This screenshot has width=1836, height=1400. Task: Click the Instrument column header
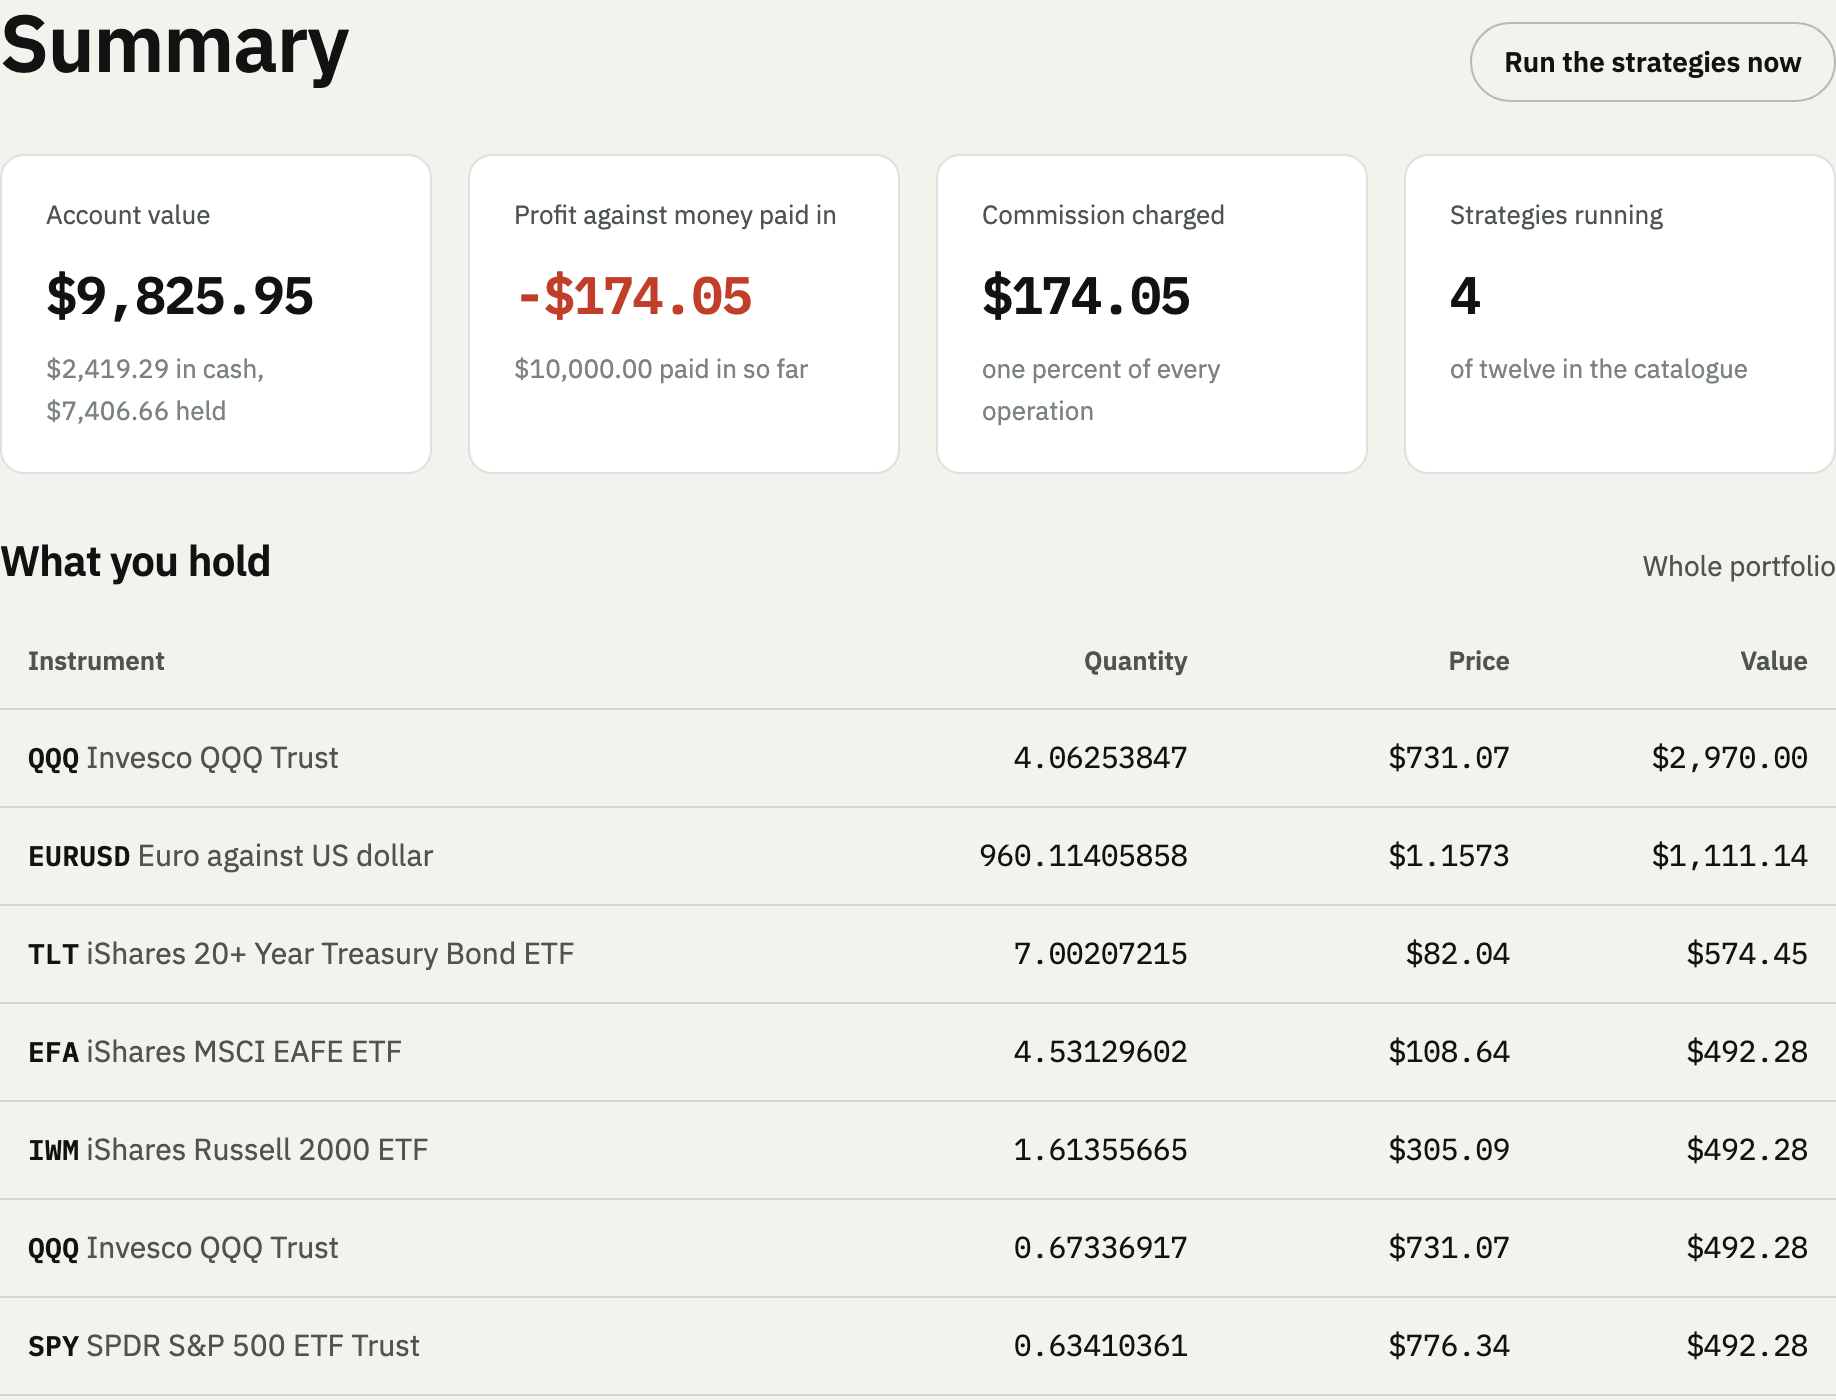pos(96,661)
